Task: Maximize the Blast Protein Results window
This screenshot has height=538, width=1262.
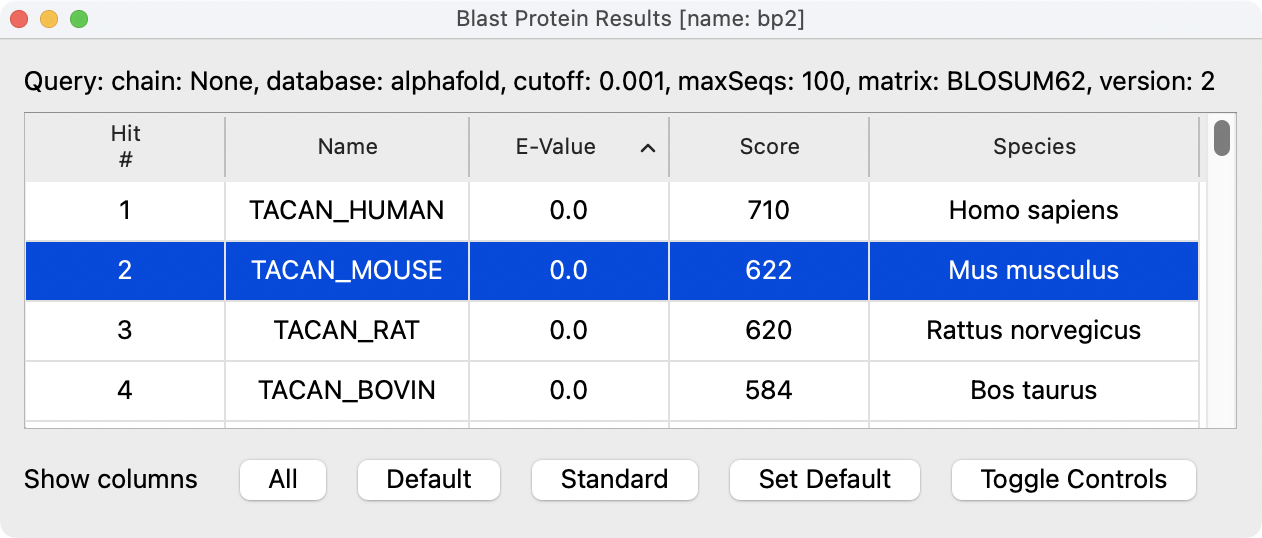Action: pyautogui.click(x=79, y=19)
